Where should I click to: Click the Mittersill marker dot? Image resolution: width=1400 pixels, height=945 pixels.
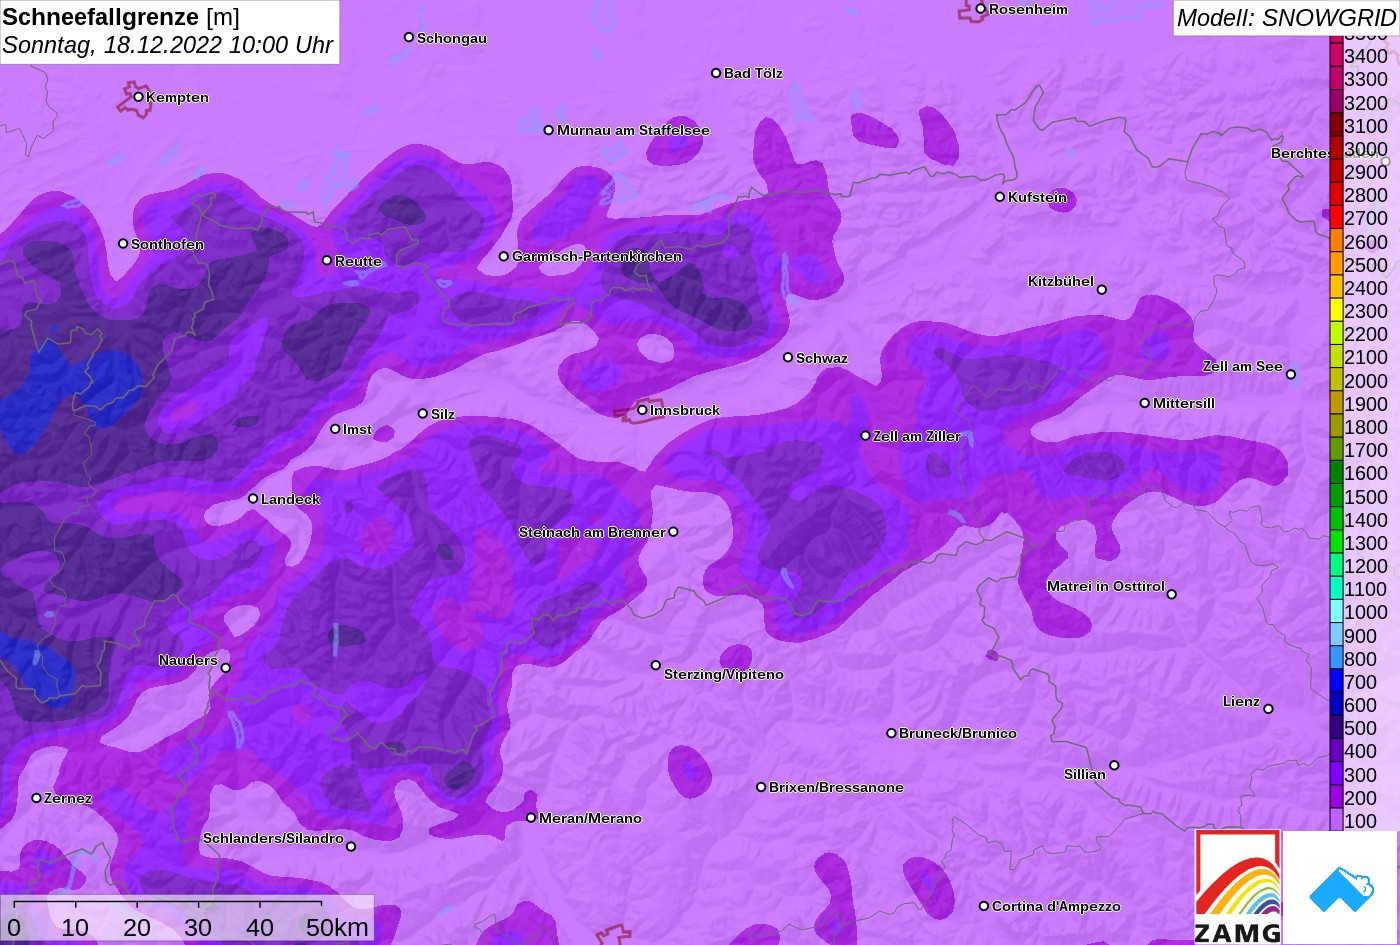coord(1145,403)
